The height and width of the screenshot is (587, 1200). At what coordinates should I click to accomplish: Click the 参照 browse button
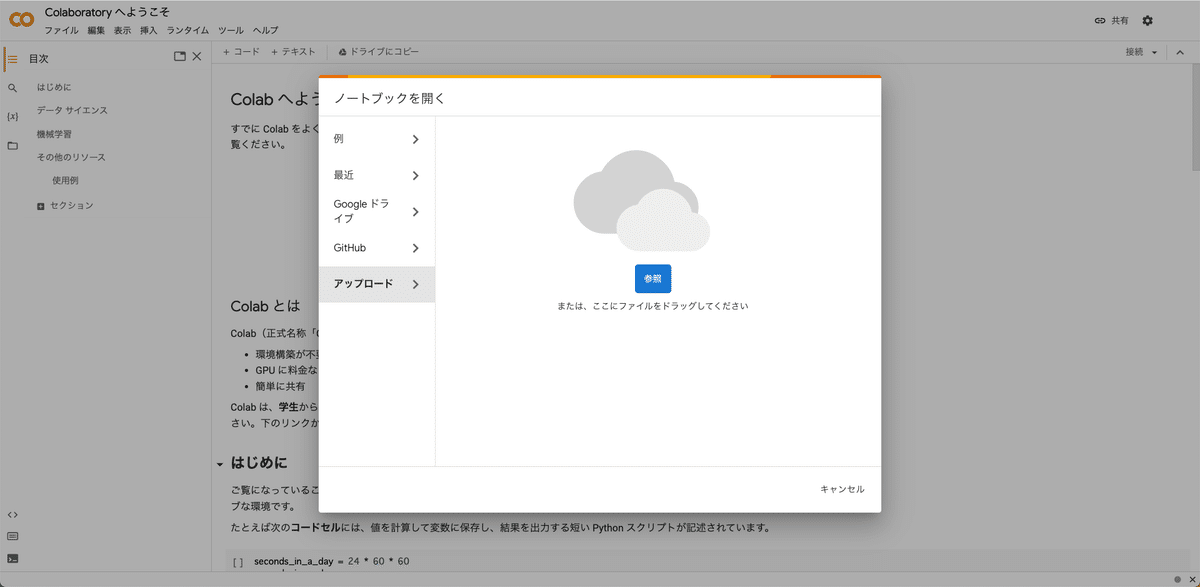(653, 279)
